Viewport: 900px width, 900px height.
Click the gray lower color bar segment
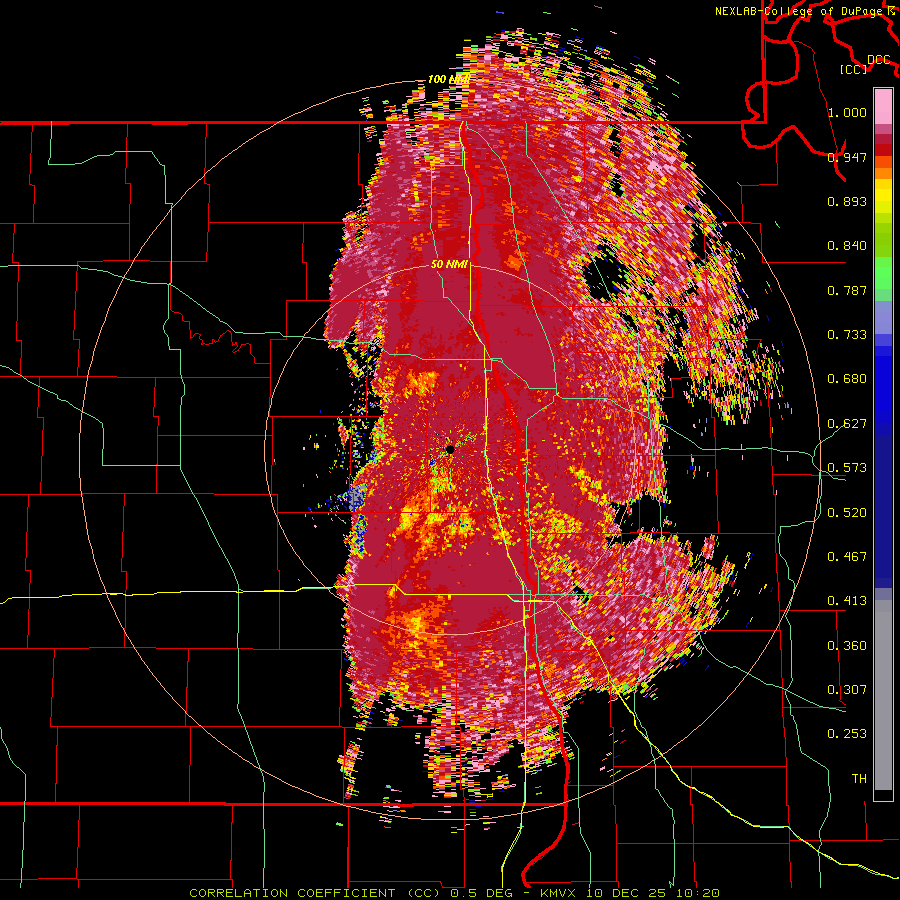pos(883,695)
